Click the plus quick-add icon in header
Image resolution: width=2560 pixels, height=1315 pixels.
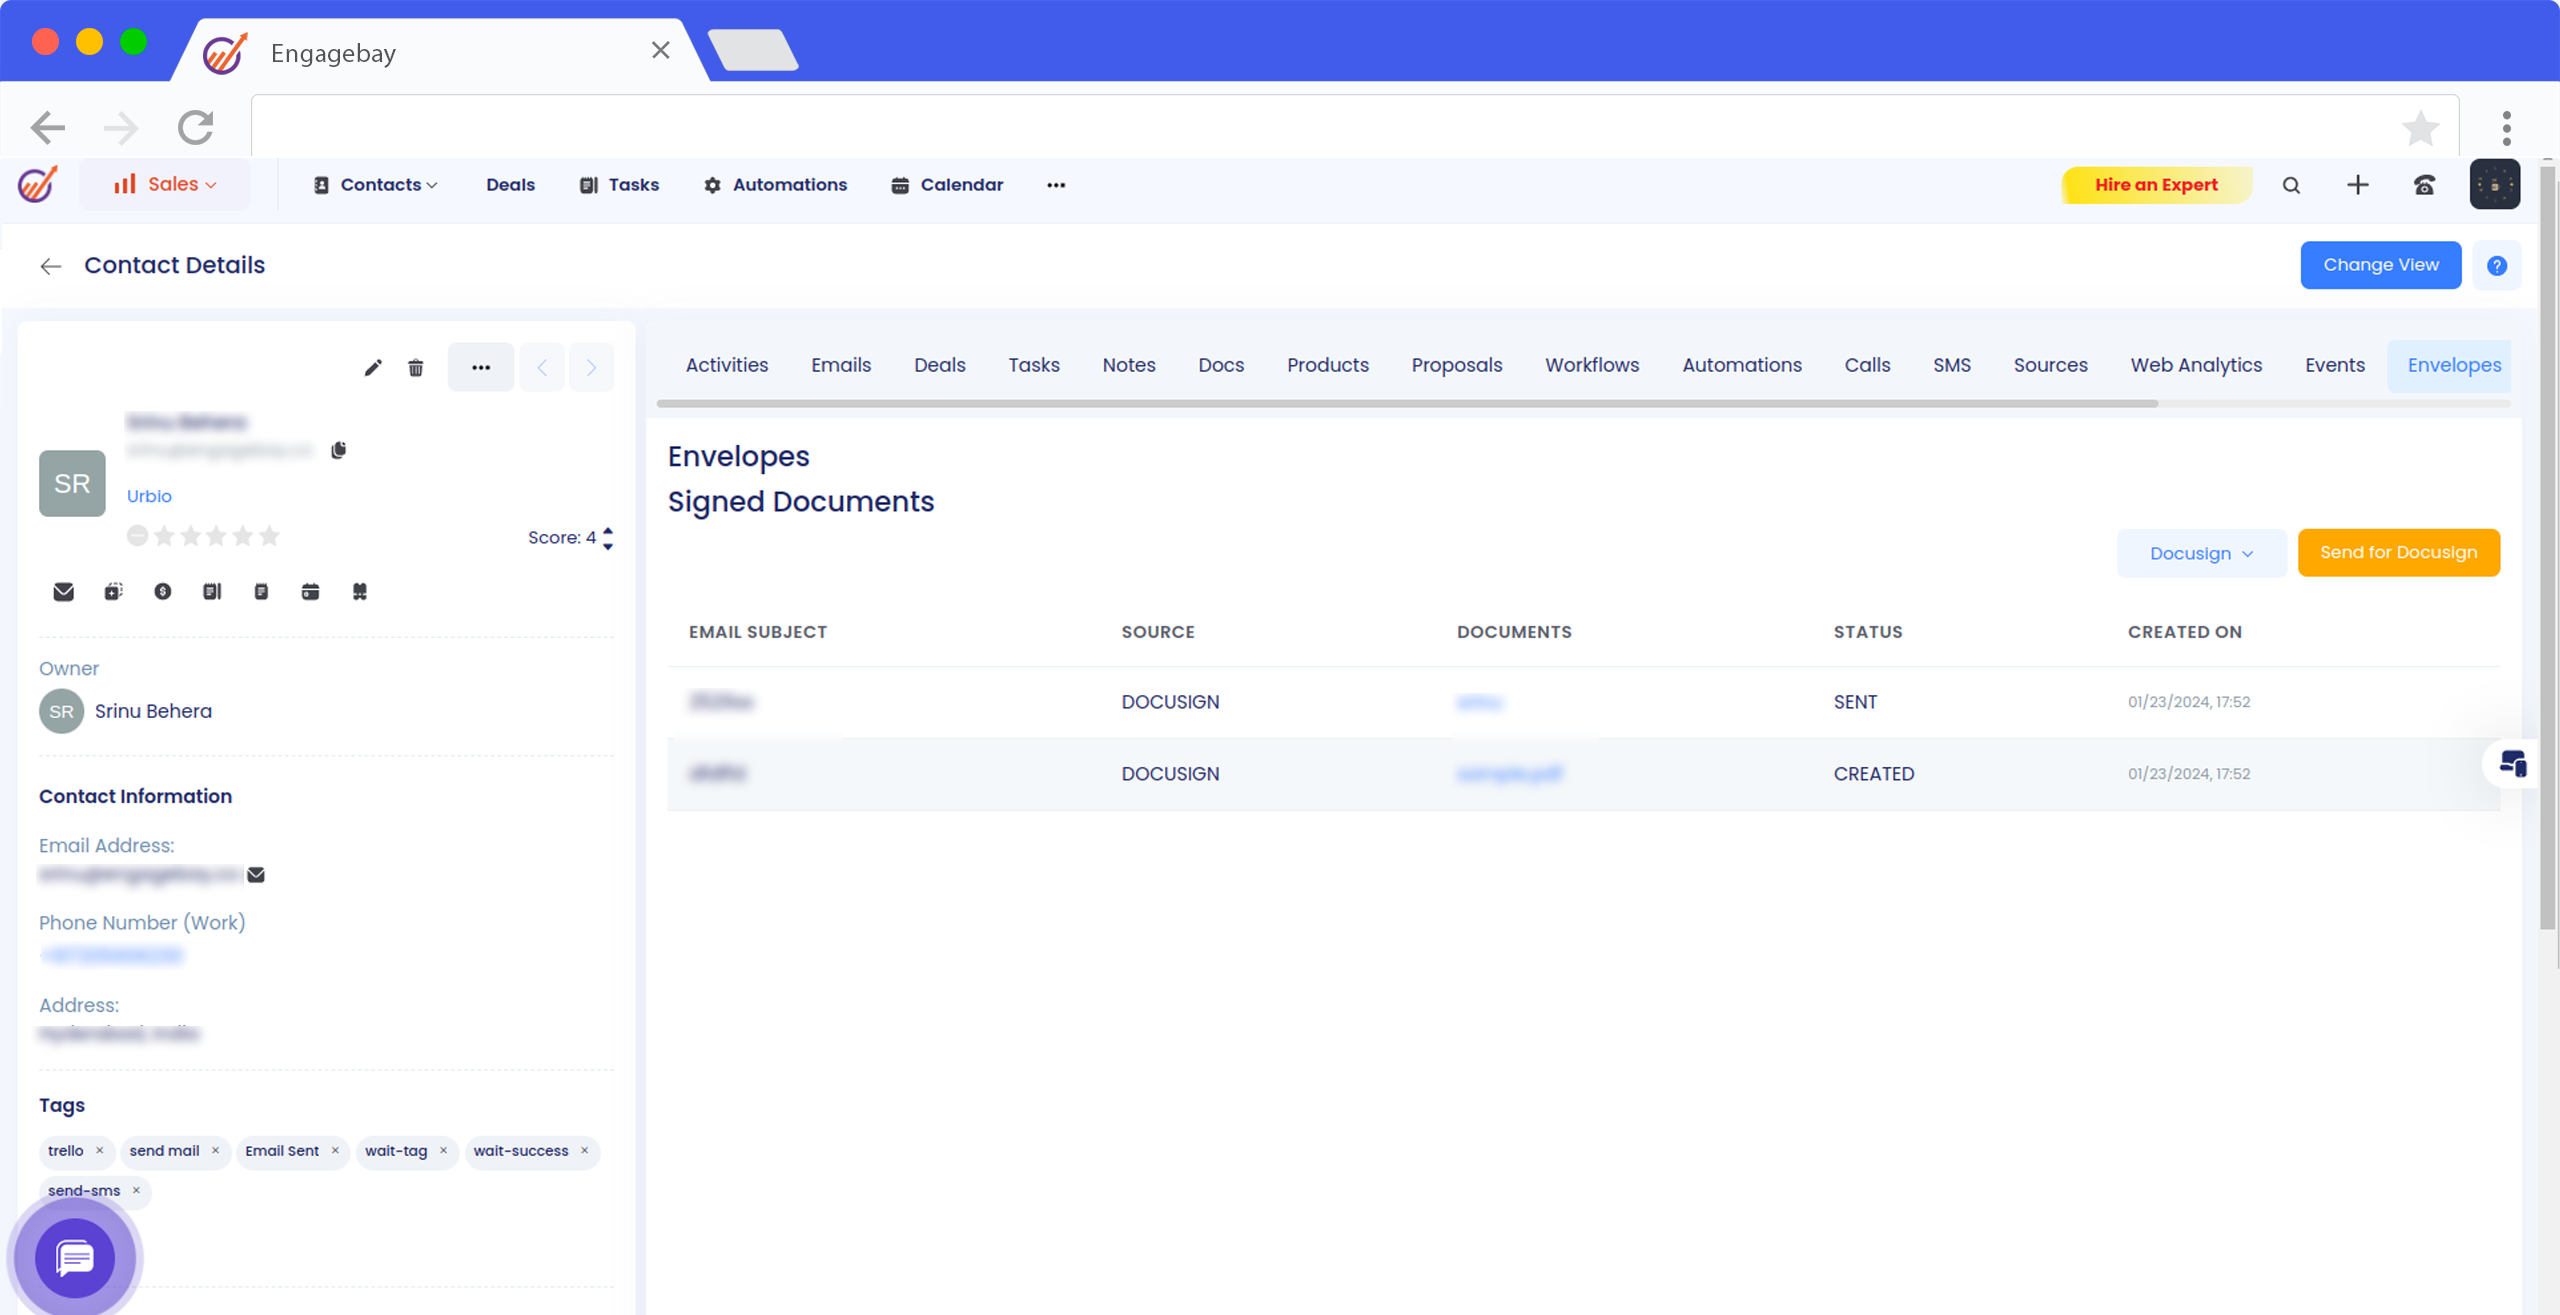coord(2358,185)
